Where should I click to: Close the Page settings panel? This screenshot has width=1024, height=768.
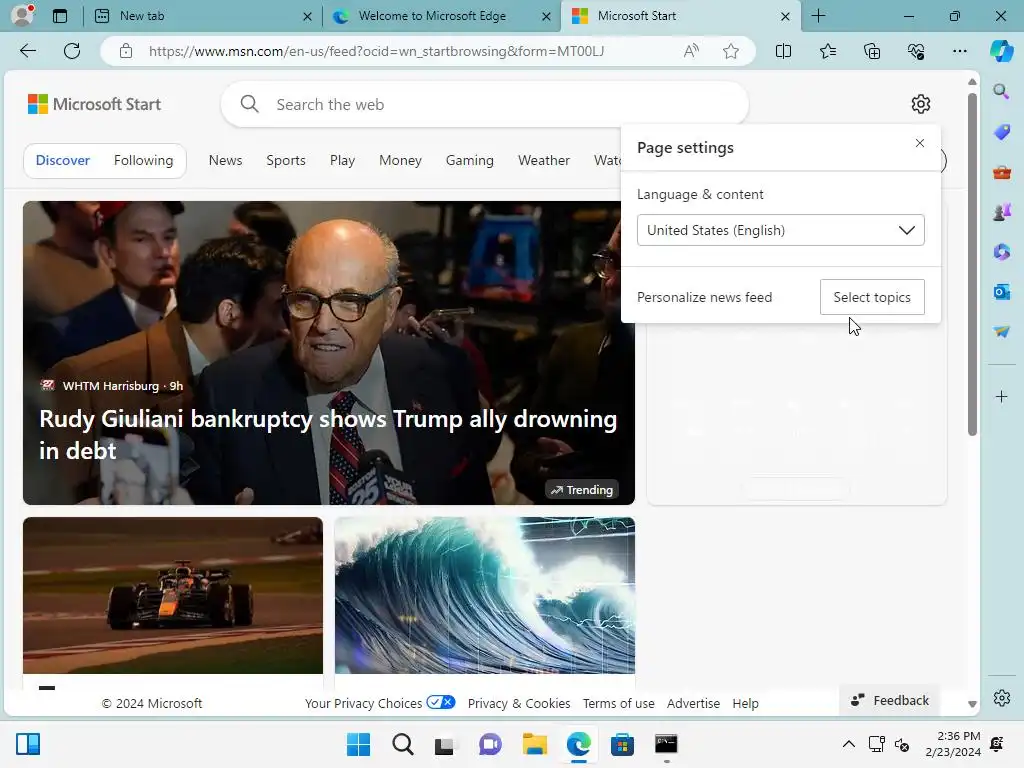pyautogui.click(x=920, y=143)
